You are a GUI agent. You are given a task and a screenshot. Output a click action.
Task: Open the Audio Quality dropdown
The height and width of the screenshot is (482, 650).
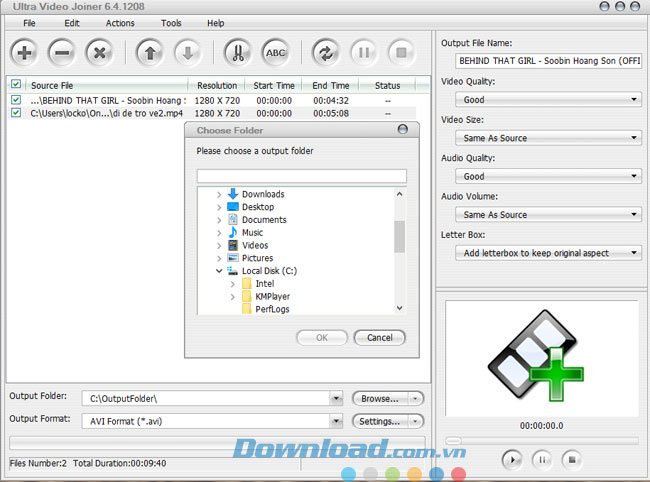tap(633, 176)
